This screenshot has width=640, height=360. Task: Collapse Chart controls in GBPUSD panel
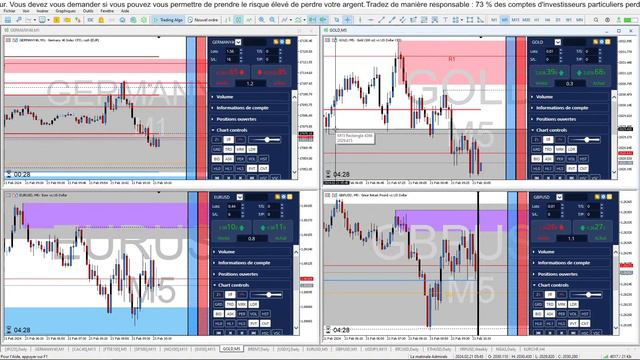pyautogui.click(x=571, y=285)
